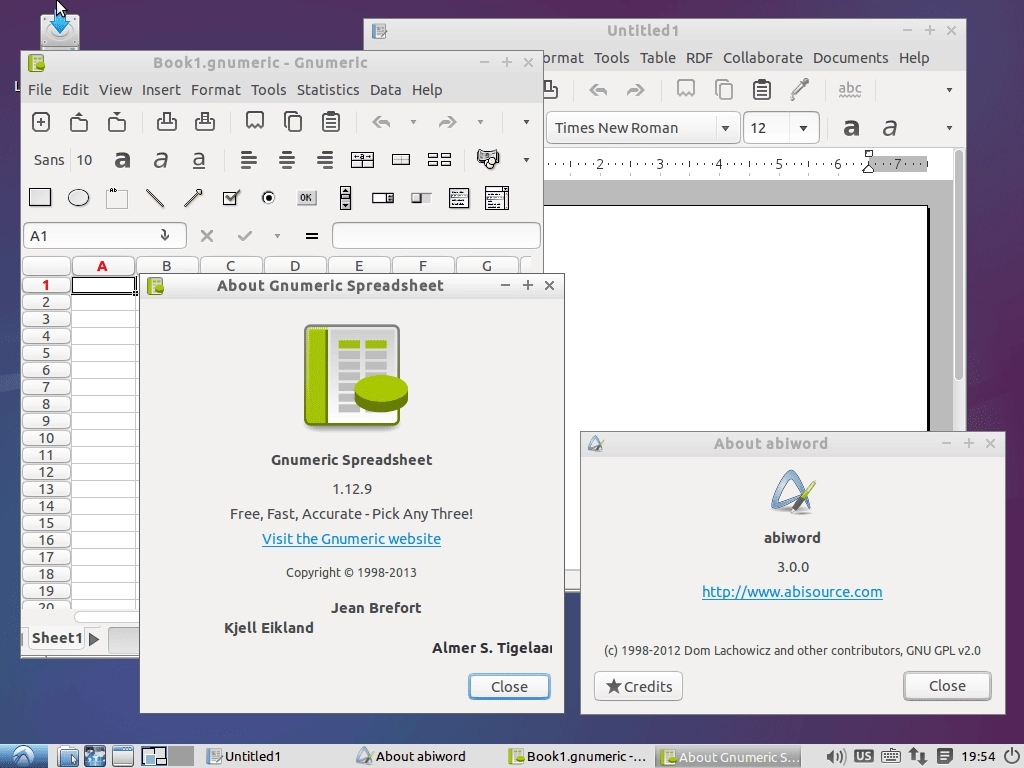Image resolution: width=1024 pixels, height=768 pixels.
Task: Open Gnumeric print preview icon
Action: click(x=205, y=122)
